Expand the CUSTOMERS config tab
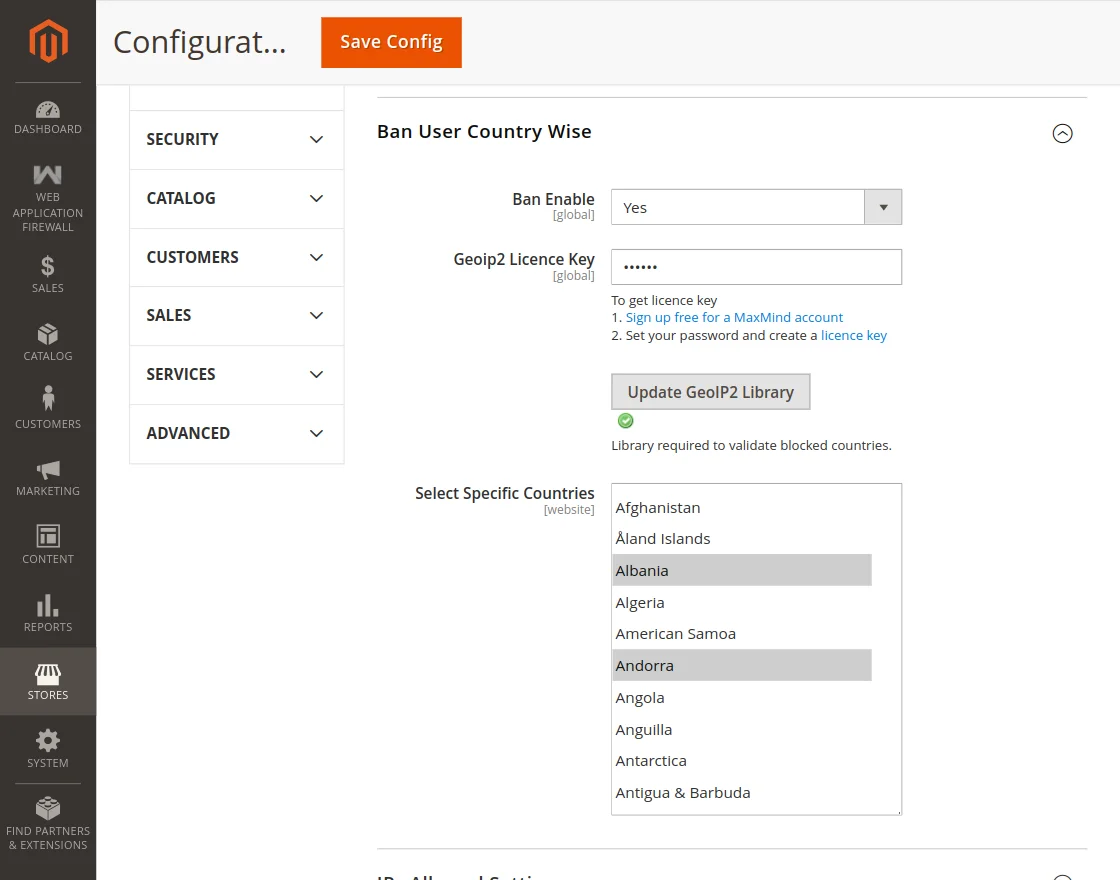 [x=237, y=257]
